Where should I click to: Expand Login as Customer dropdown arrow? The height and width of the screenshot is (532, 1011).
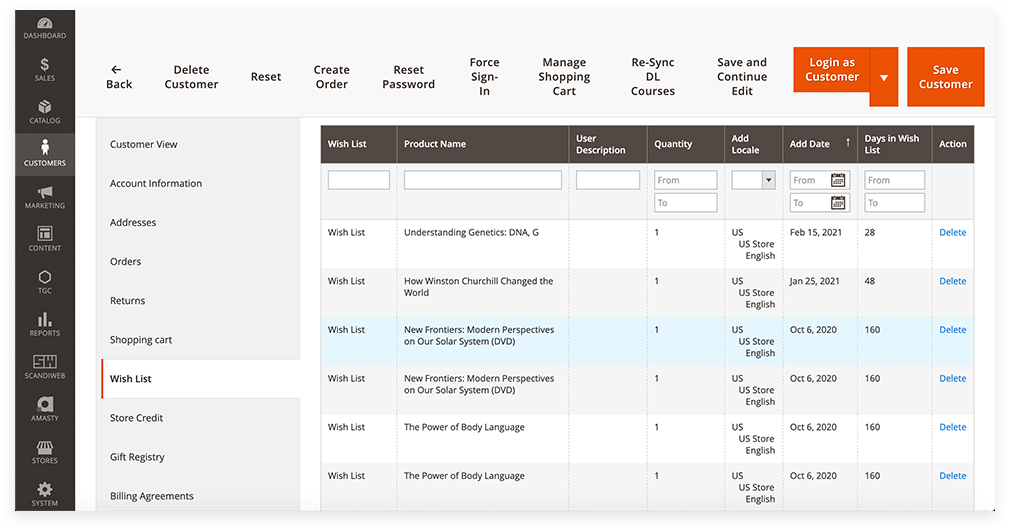coord(883,77)
